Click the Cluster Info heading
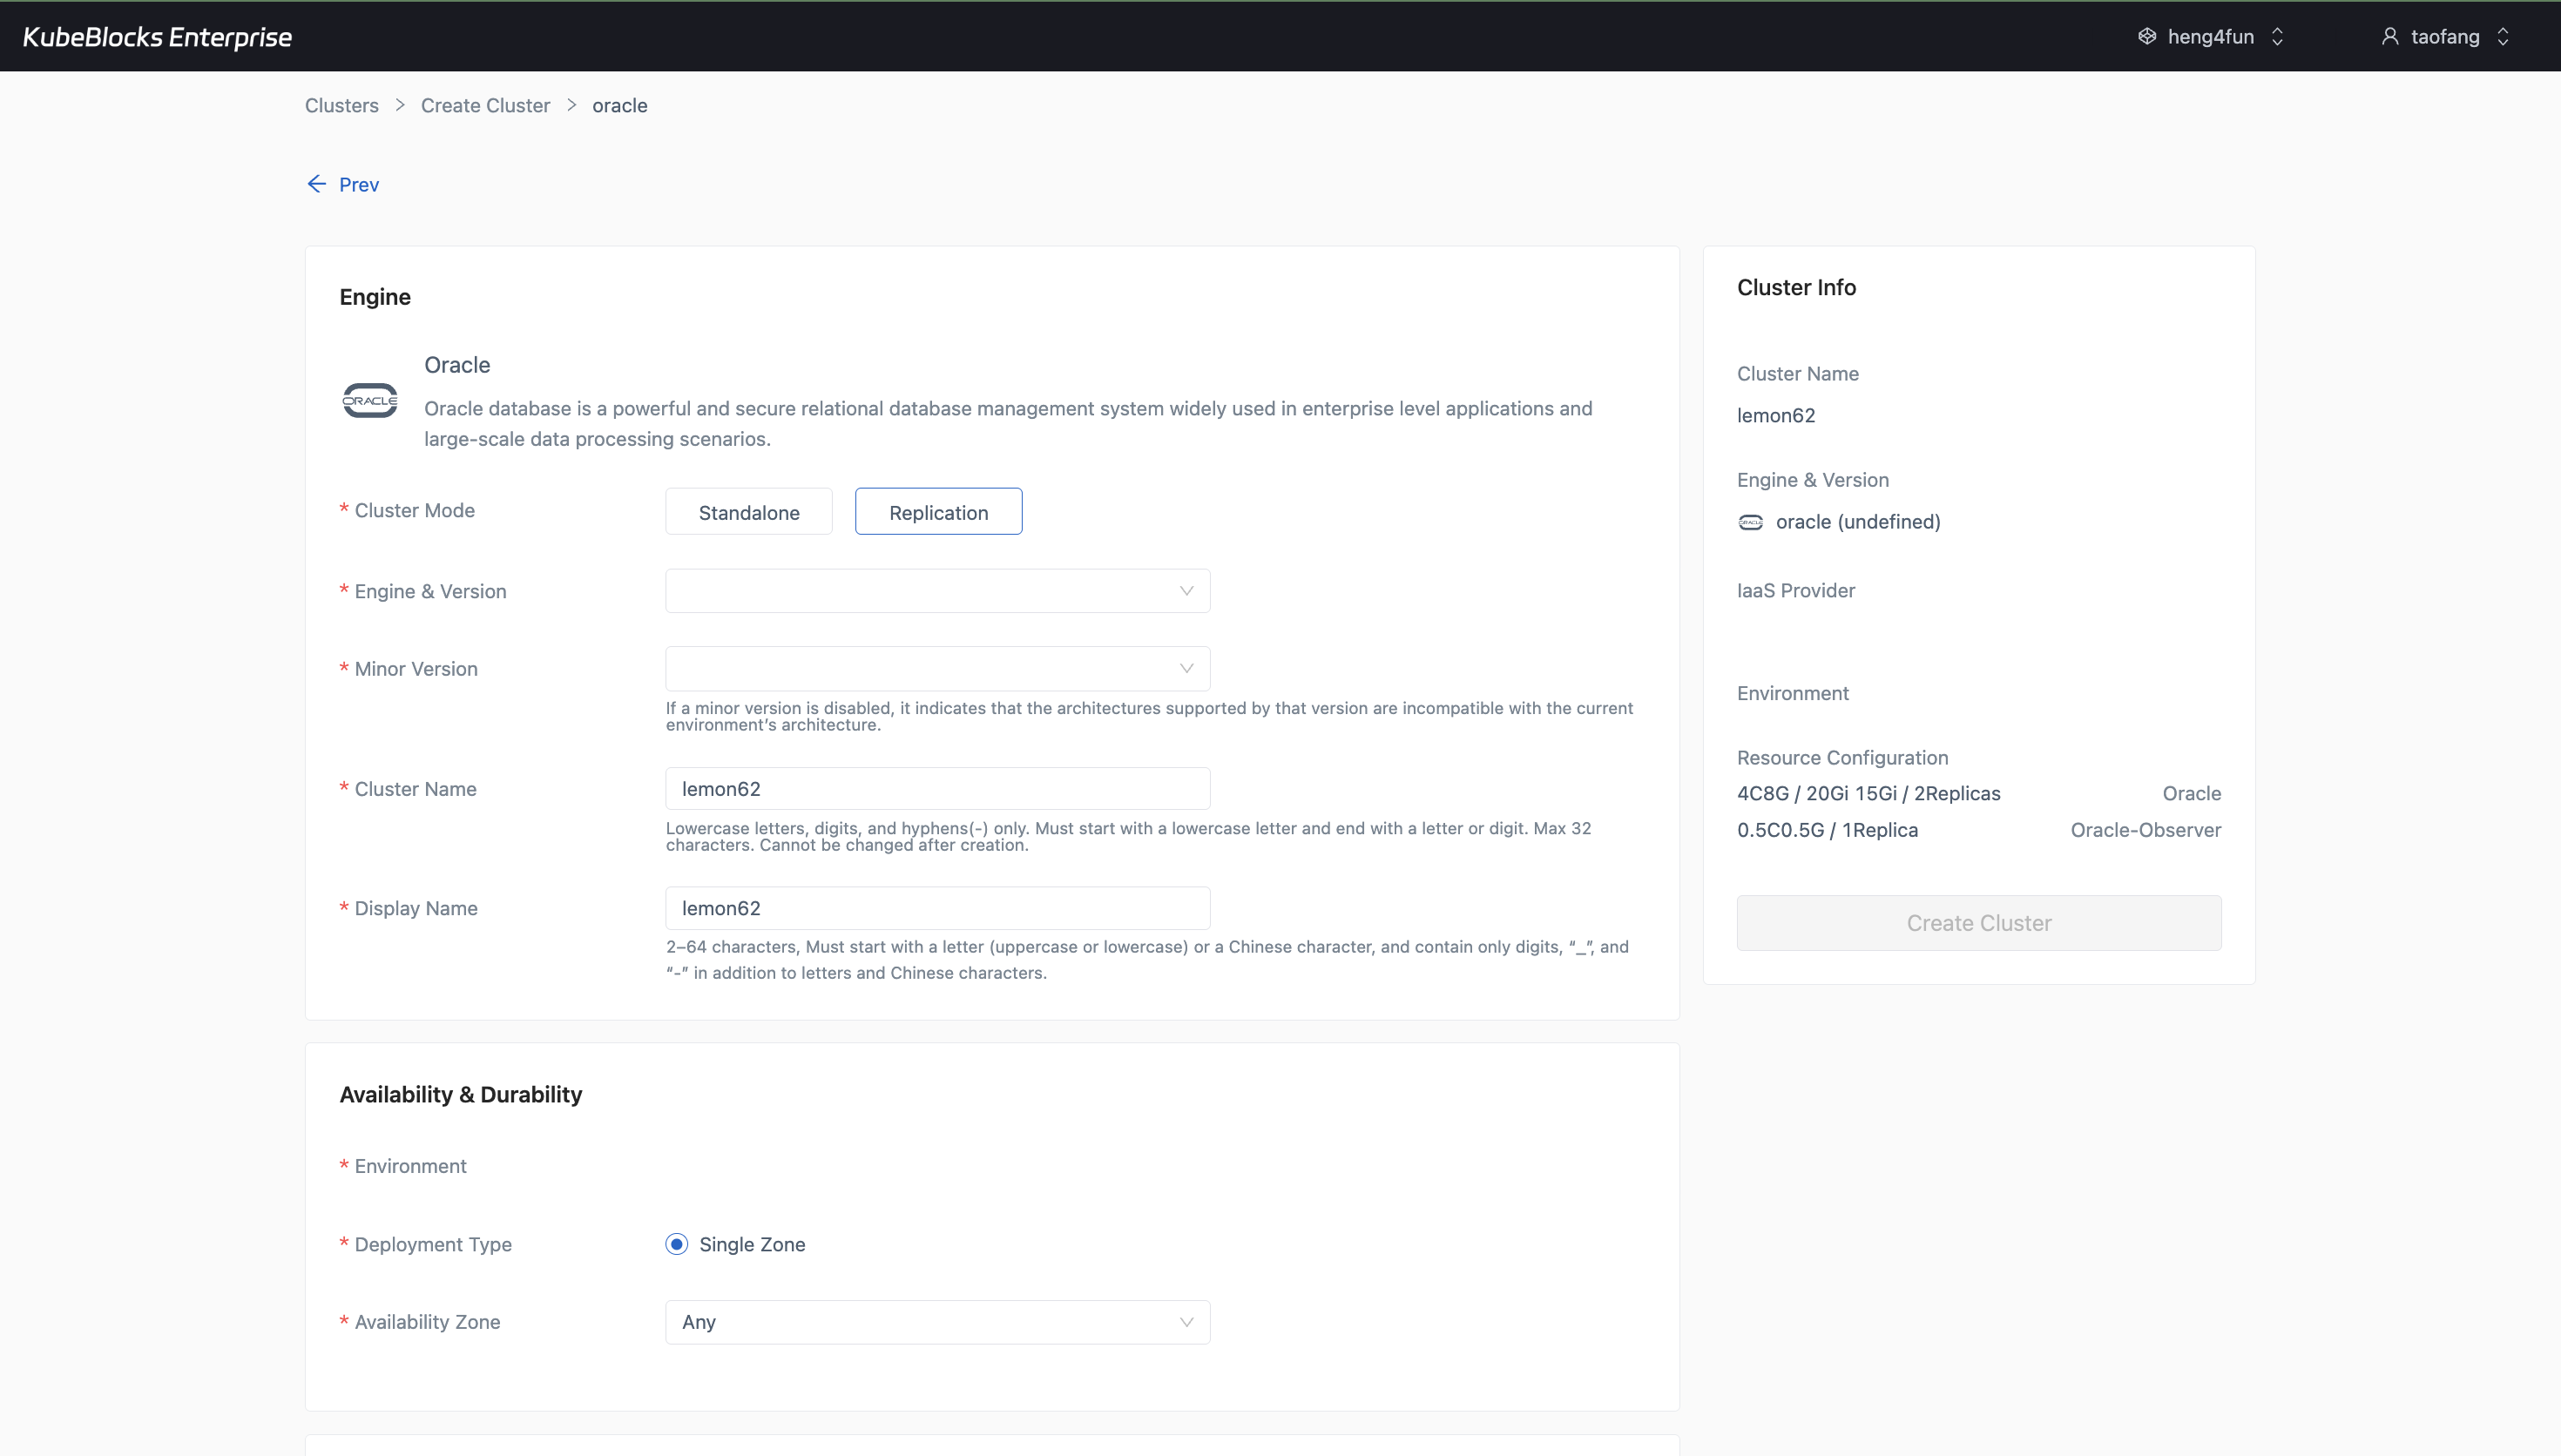This screenshot has width=2561, height=1456. tap(1797, 288)
